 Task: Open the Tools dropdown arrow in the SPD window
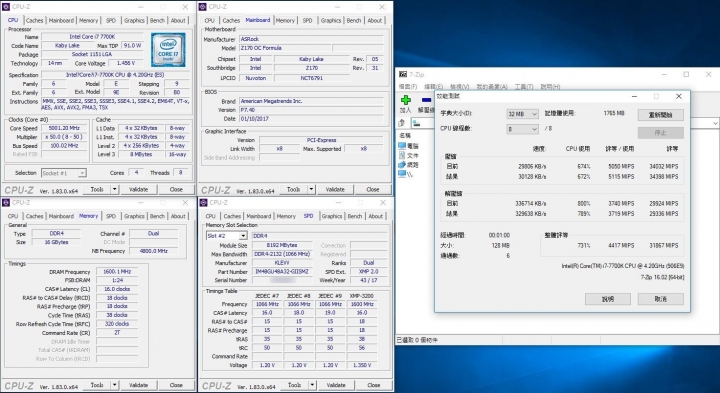(312, 385)
